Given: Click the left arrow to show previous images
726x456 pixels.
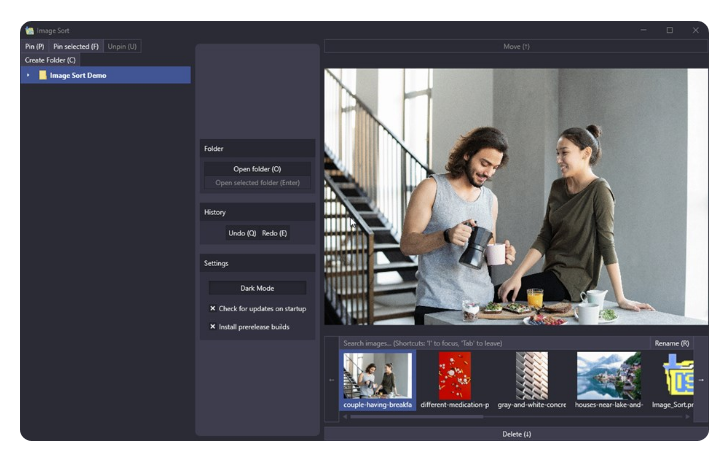Looking at the screenshot, I should click(332, 380).
